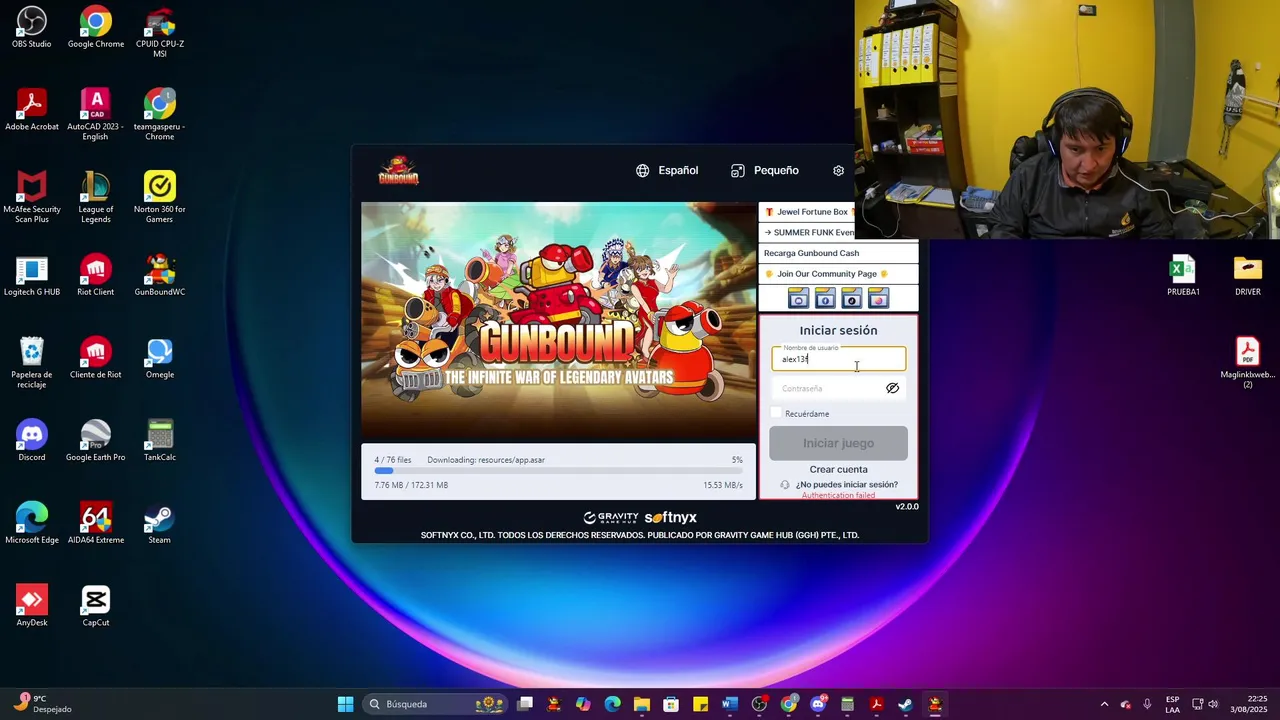
Task: Open McAfee Security Scan Plus icon
Action: coord(32,197)
